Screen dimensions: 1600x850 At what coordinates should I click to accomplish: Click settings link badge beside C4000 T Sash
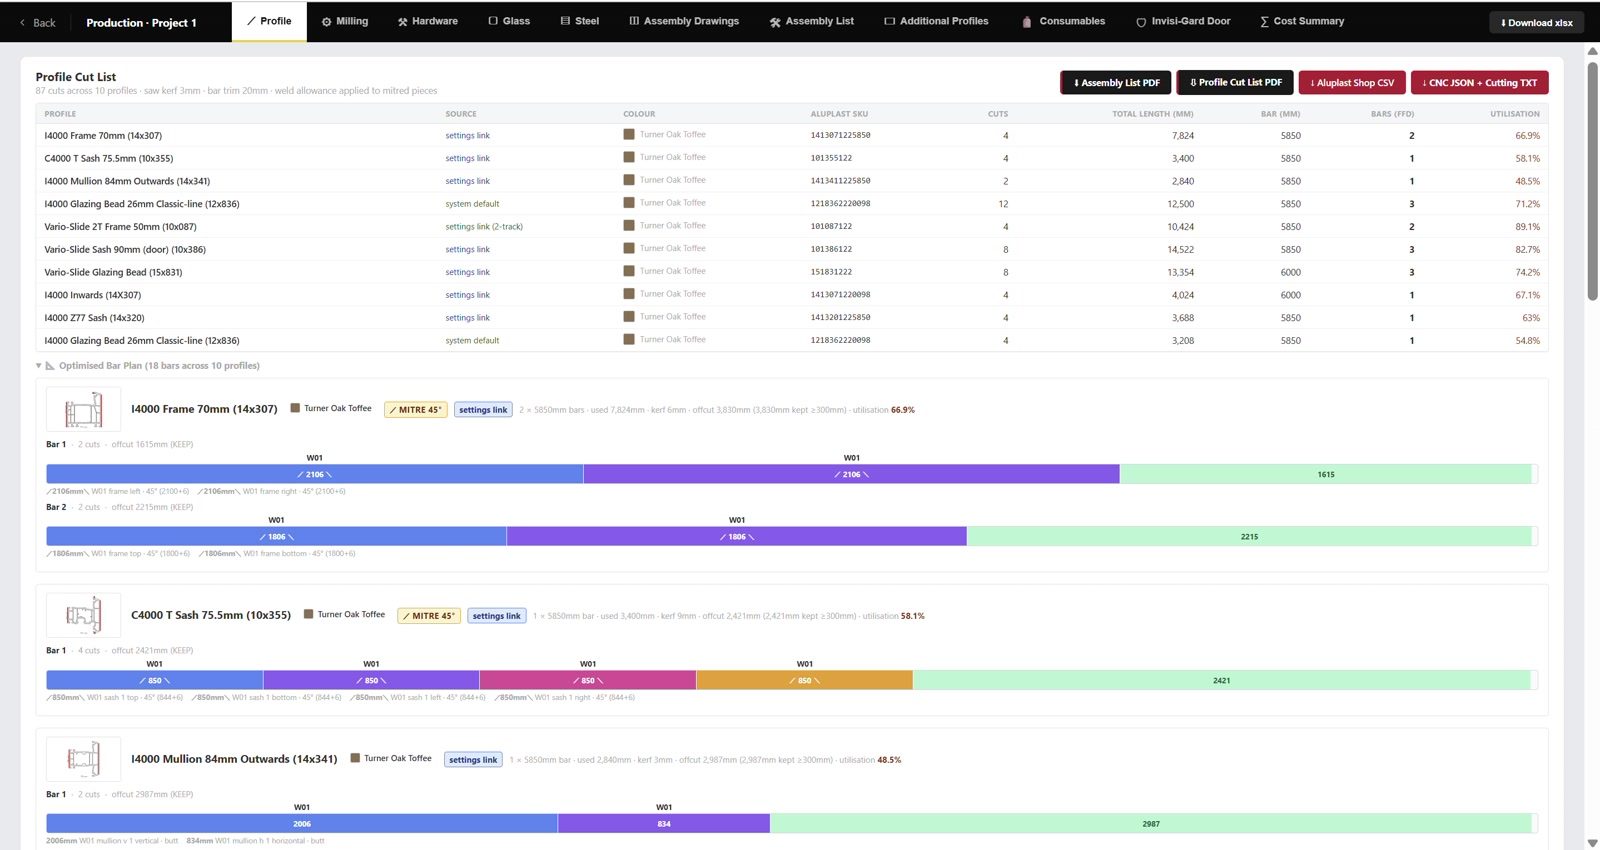[x=496, y=616]
